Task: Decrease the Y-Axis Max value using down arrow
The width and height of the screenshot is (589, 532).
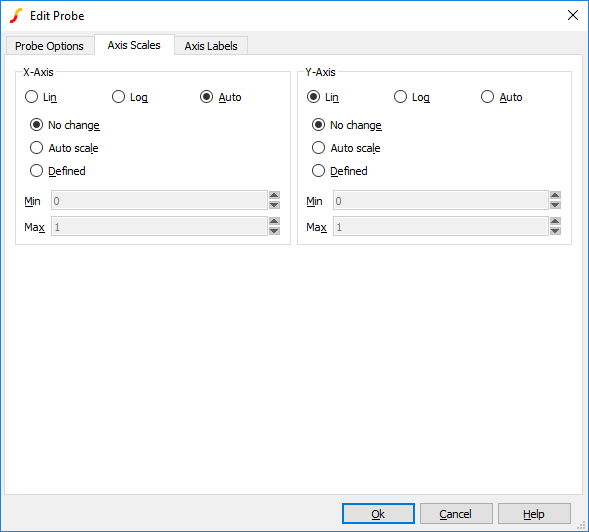Action: 555,231
